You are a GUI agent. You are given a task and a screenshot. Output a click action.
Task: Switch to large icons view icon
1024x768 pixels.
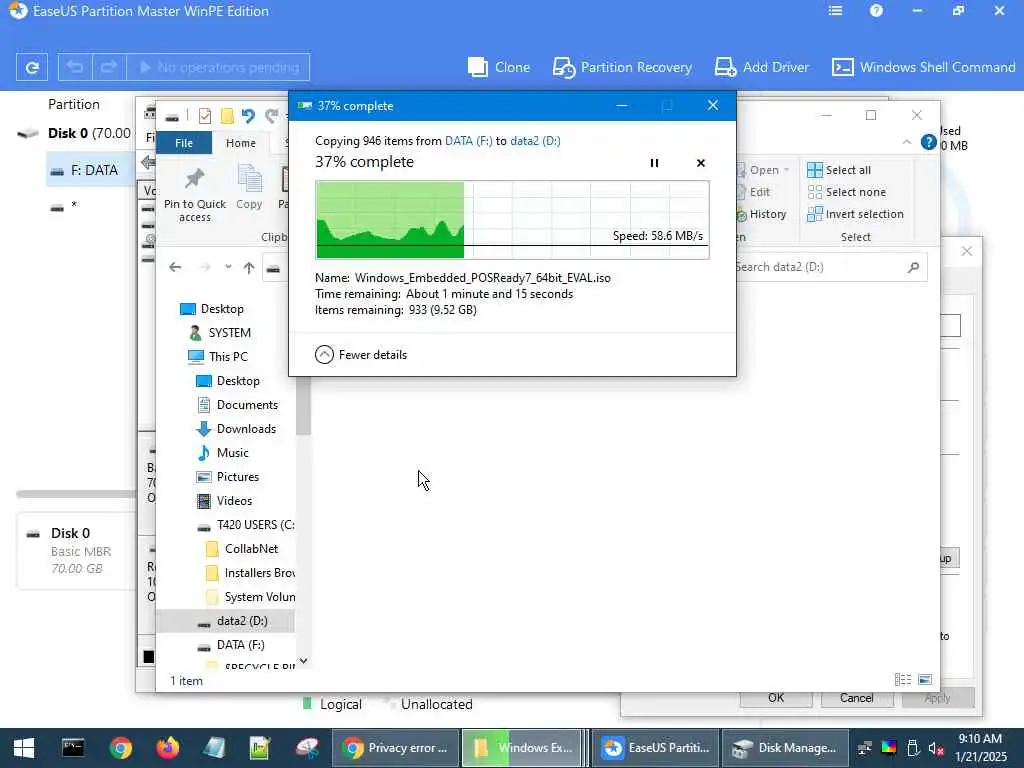(925, 680)
